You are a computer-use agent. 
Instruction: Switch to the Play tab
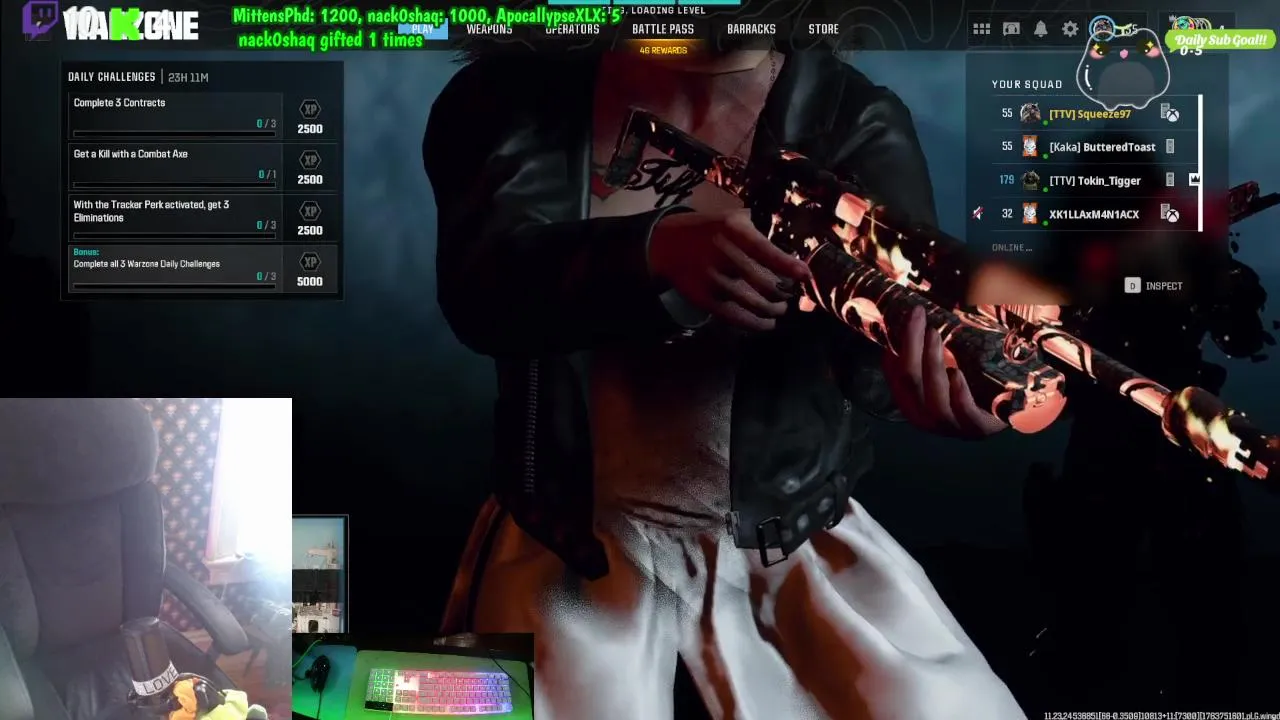pyautogui.click(x=422, y=29)
